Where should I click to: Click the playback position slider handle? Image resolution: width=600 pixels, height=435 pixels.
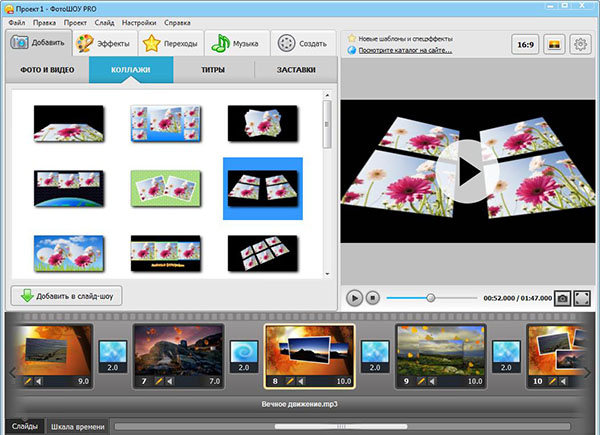431,298
